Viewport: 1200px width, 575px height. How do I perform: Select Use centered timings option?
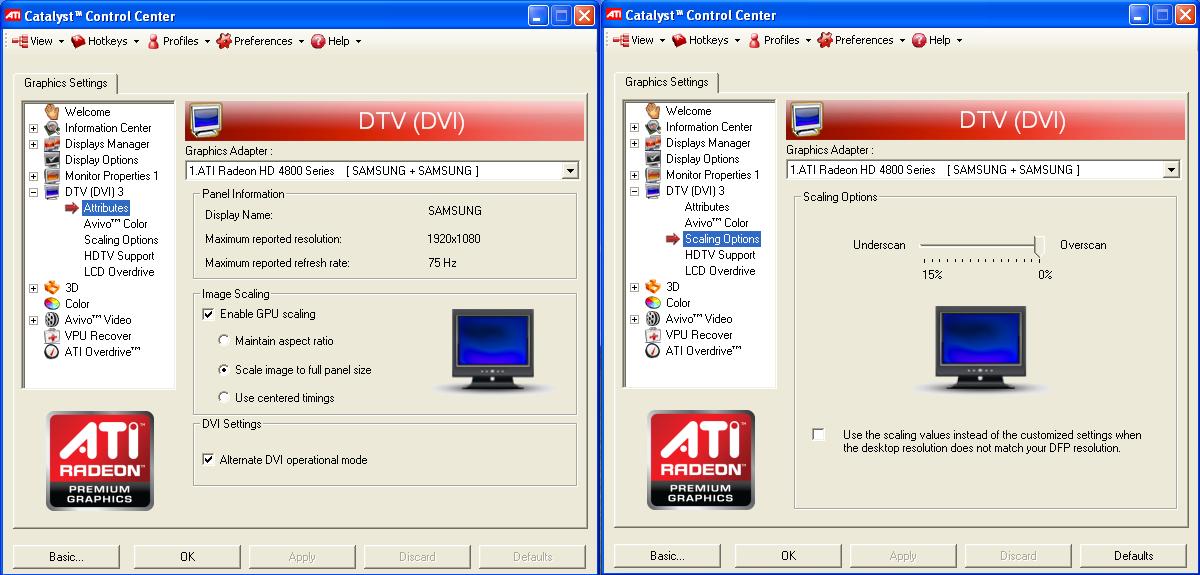tap(224, 397)
